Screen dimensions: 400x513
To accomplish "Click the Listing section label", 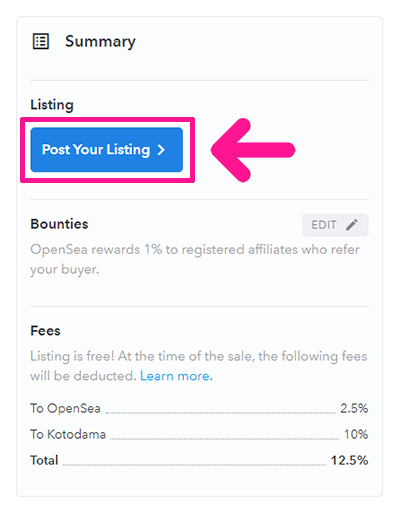I will click(x=52, y=105).
